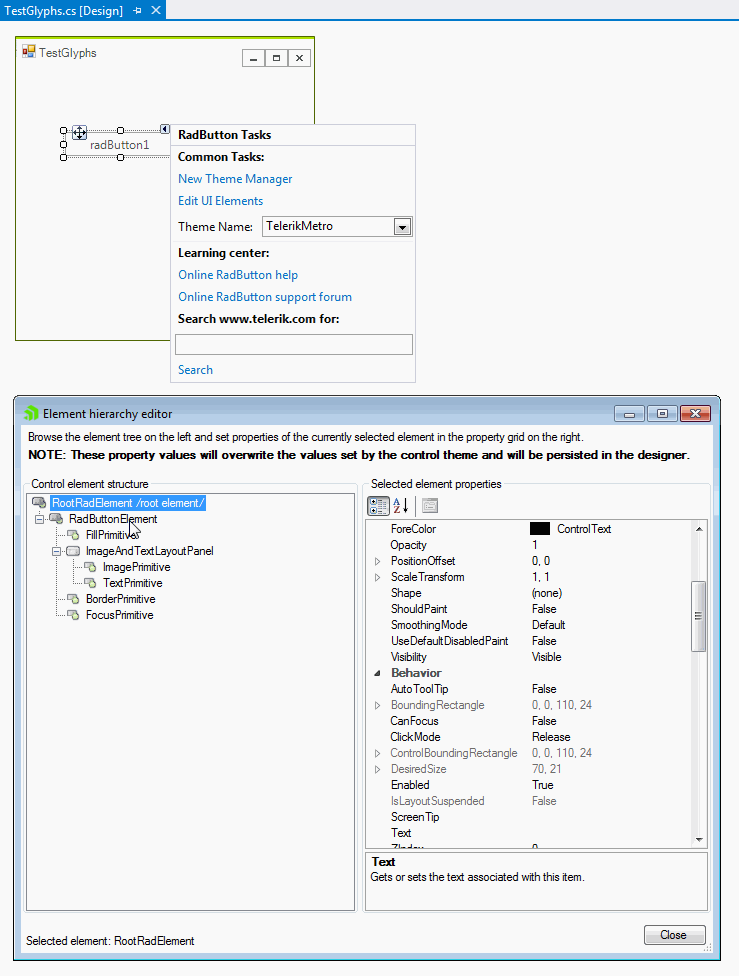Select the BorderPrimitive tree item
The height and width of the screenshot is (976, 739).
[x=120, y=599]
